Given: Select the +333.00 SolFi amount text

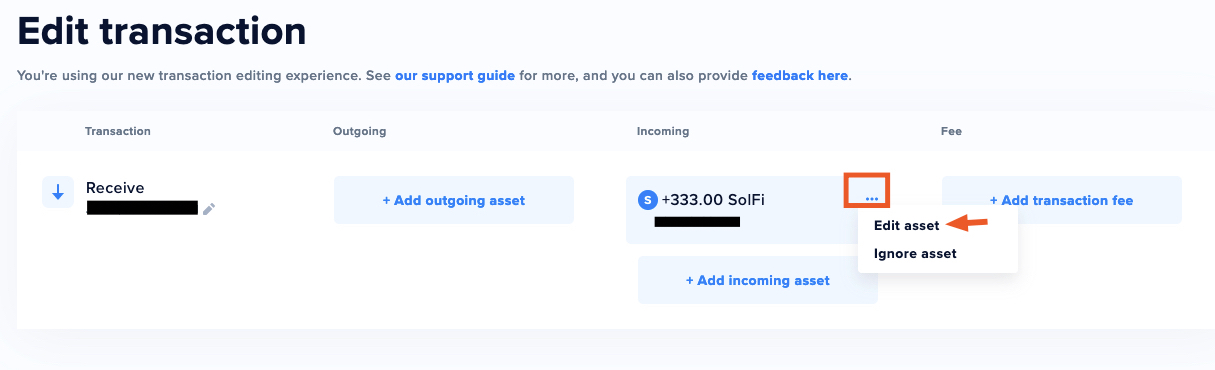Looking at the screenshot, I should pos(717,200).
